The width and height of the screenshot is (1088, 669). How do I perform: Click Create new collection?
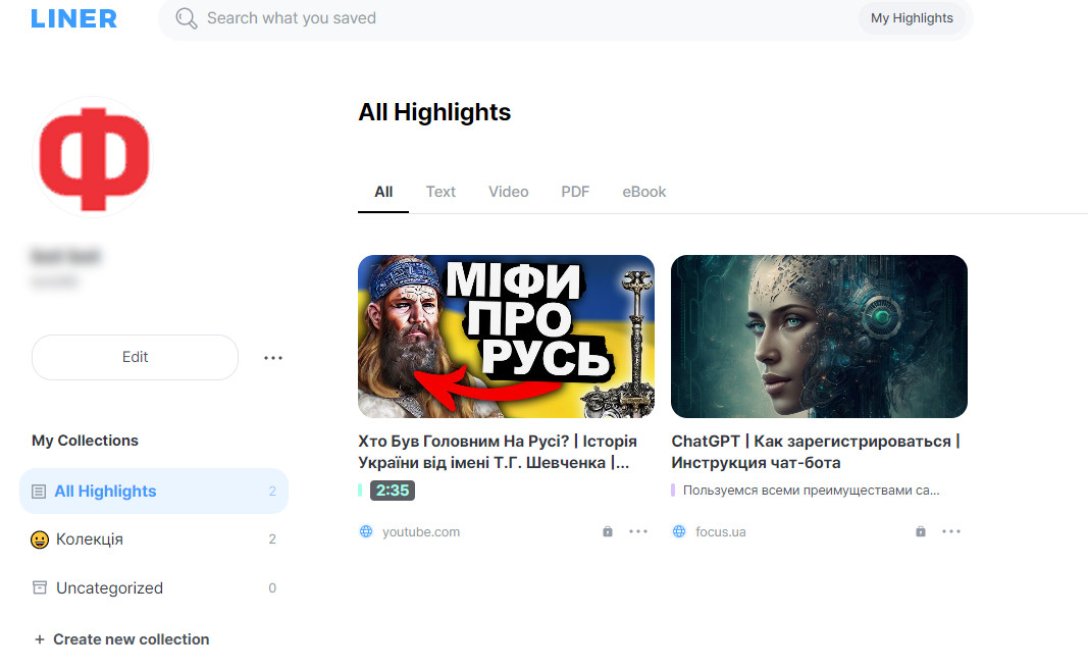122,639
